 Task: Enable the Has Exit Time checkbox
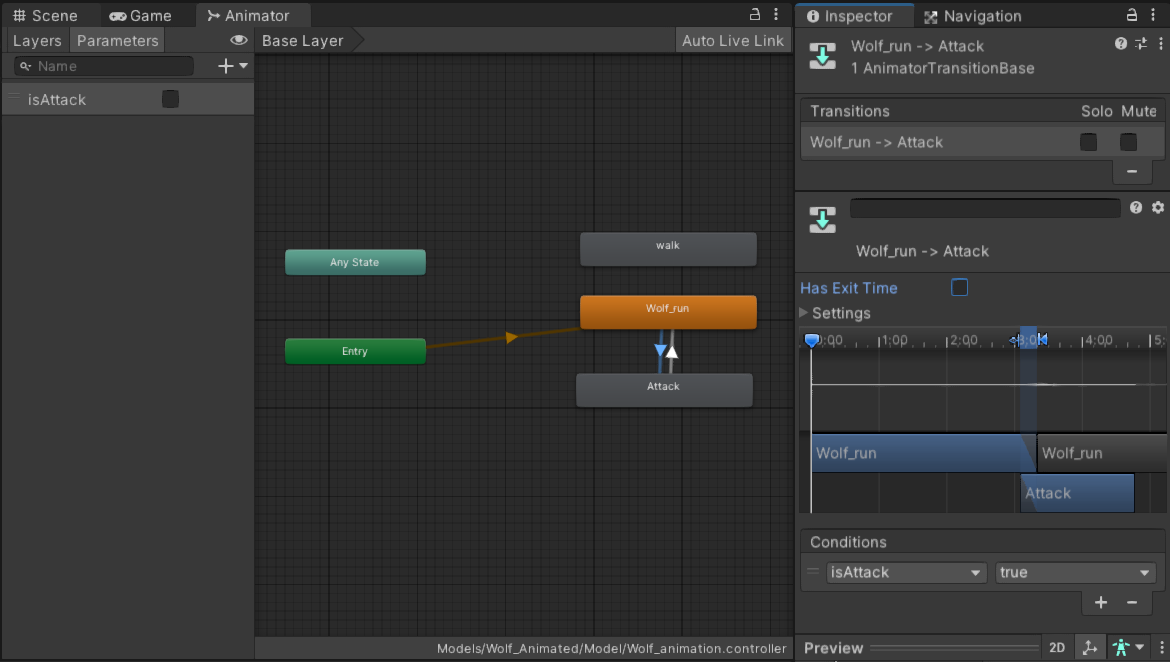point(960,287)
